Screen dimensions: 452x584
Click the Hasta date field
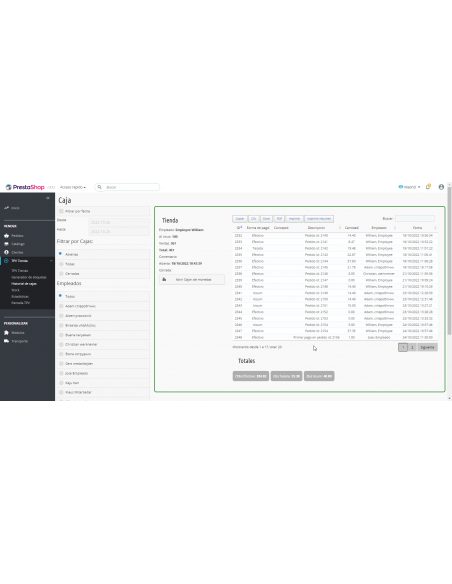tap(119, 231)
